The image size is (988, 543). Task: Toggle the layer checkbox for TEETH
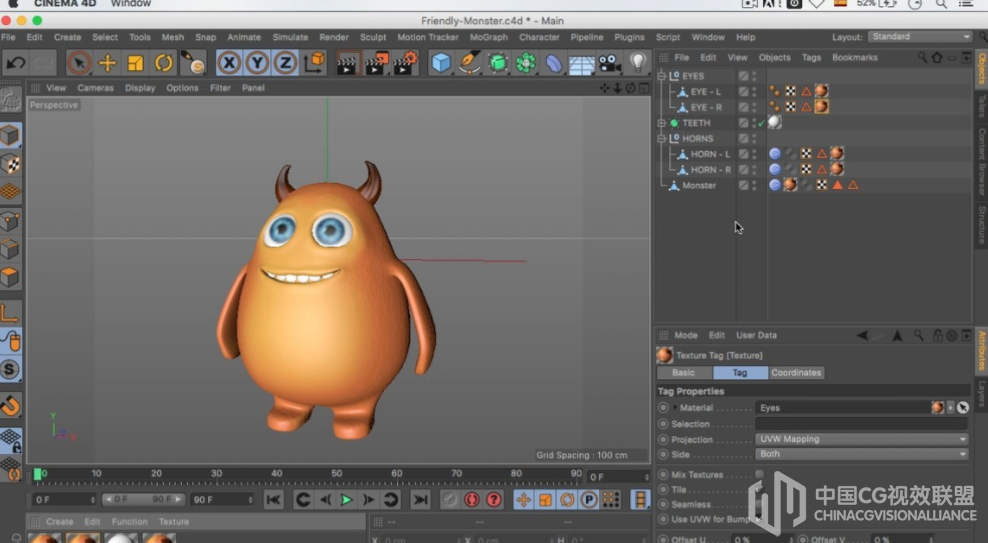pos(744,123)
